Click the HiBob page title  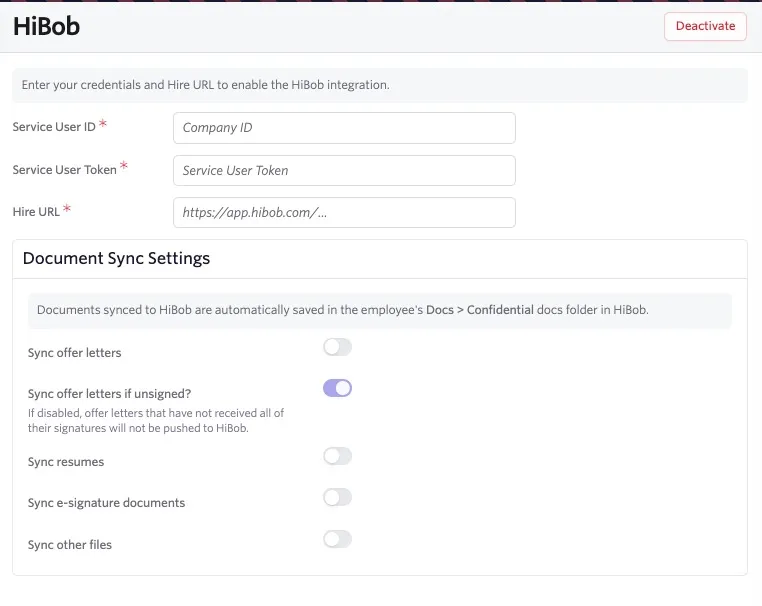(46, 26)
